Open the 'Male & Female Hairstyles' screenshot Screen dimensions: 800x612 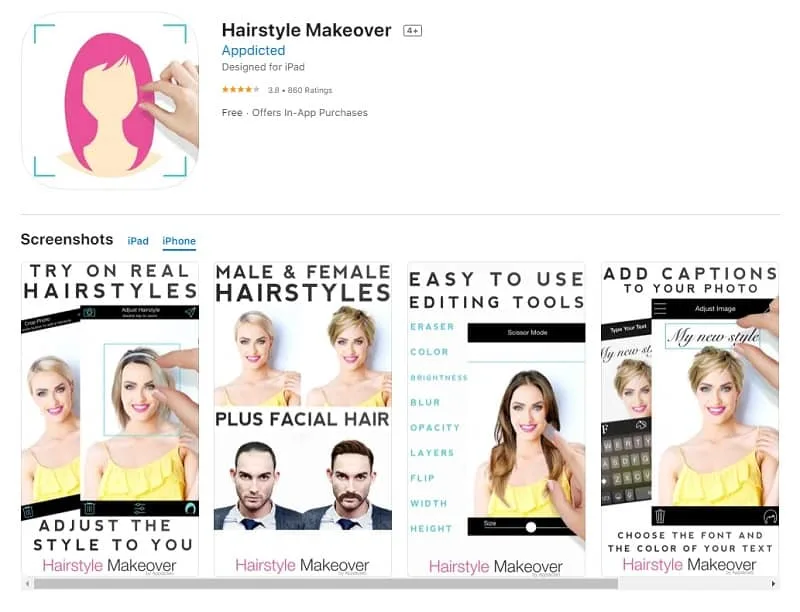[x=303, y=419]
